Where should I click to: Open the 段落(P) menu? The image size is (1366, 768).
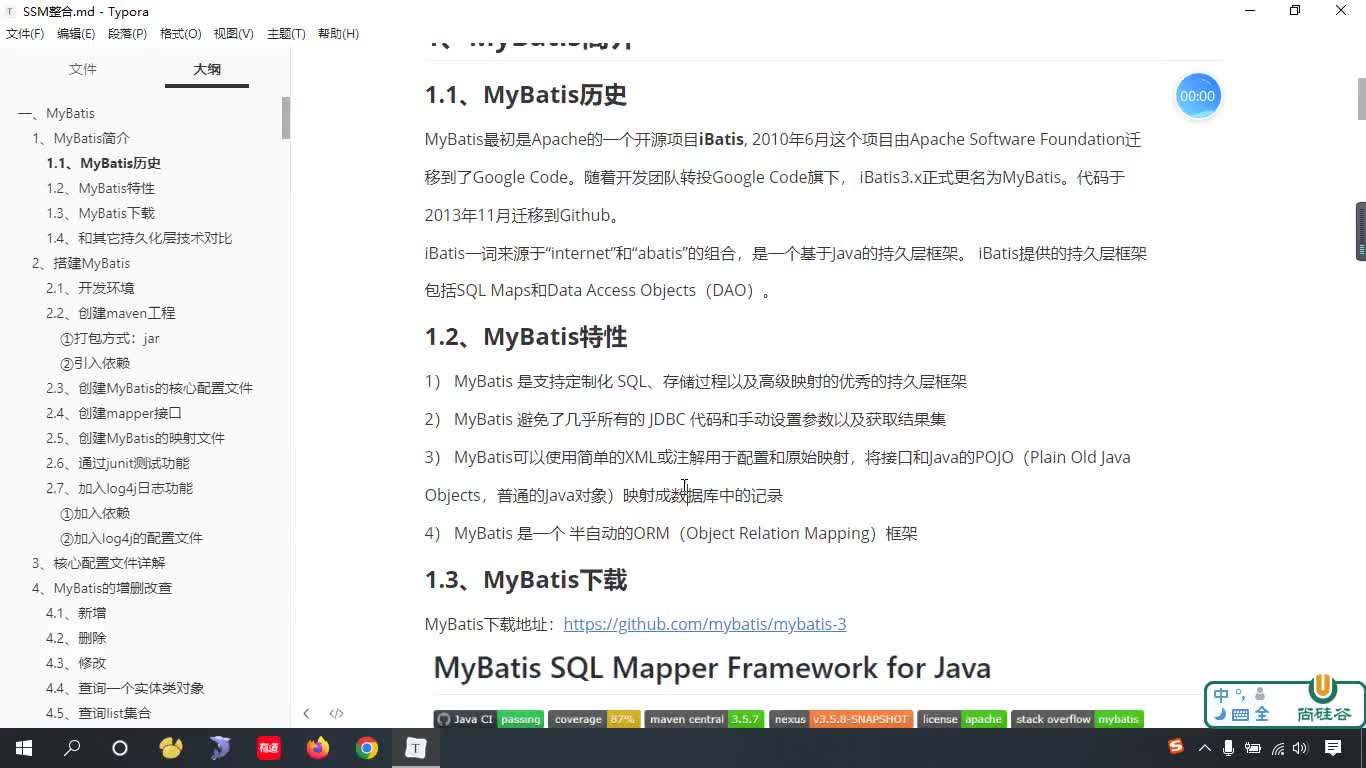coord(127,34)
